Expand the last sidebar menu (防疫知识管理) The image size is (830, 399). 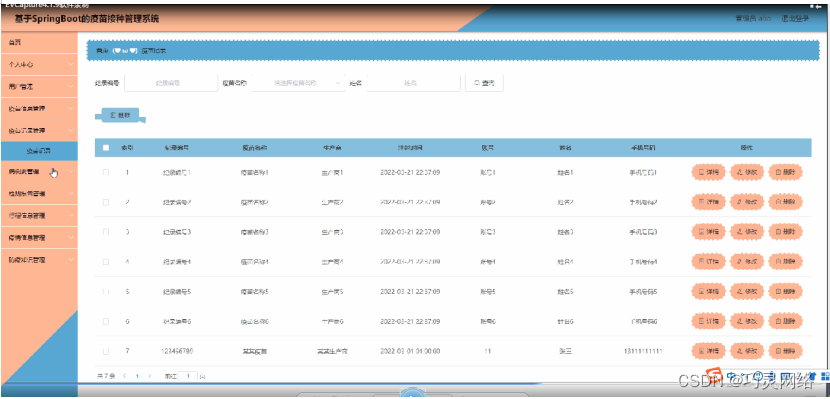39,260
